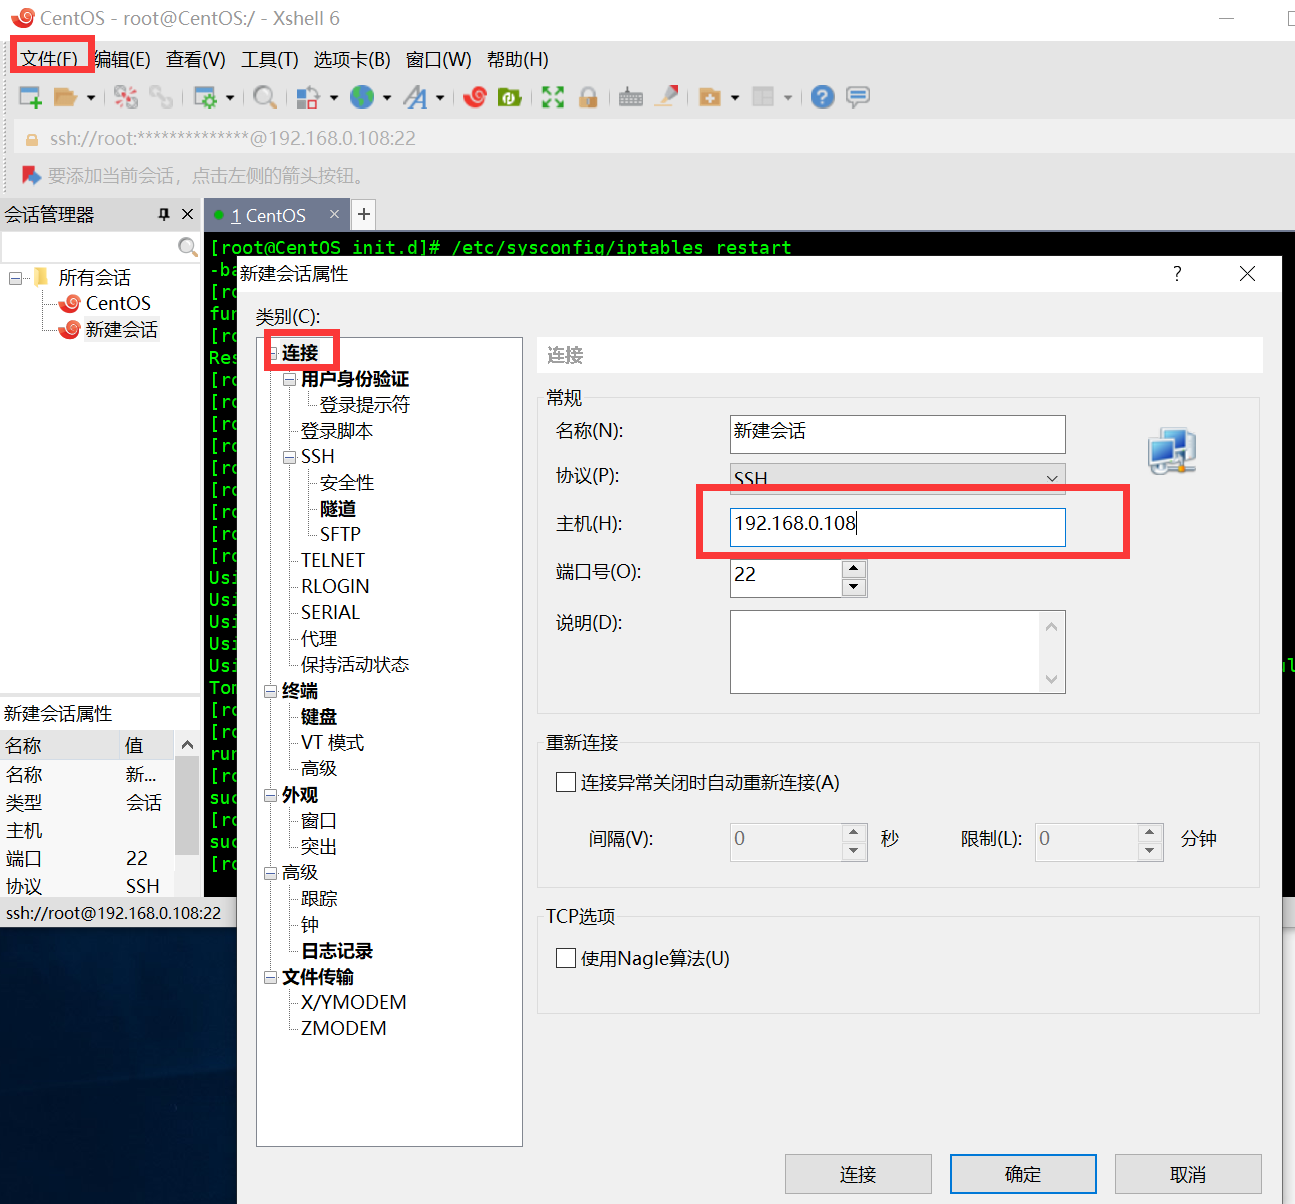Open dropdown arrow beside globe icon
The image size is (1295, 1204).
(387, 98)
